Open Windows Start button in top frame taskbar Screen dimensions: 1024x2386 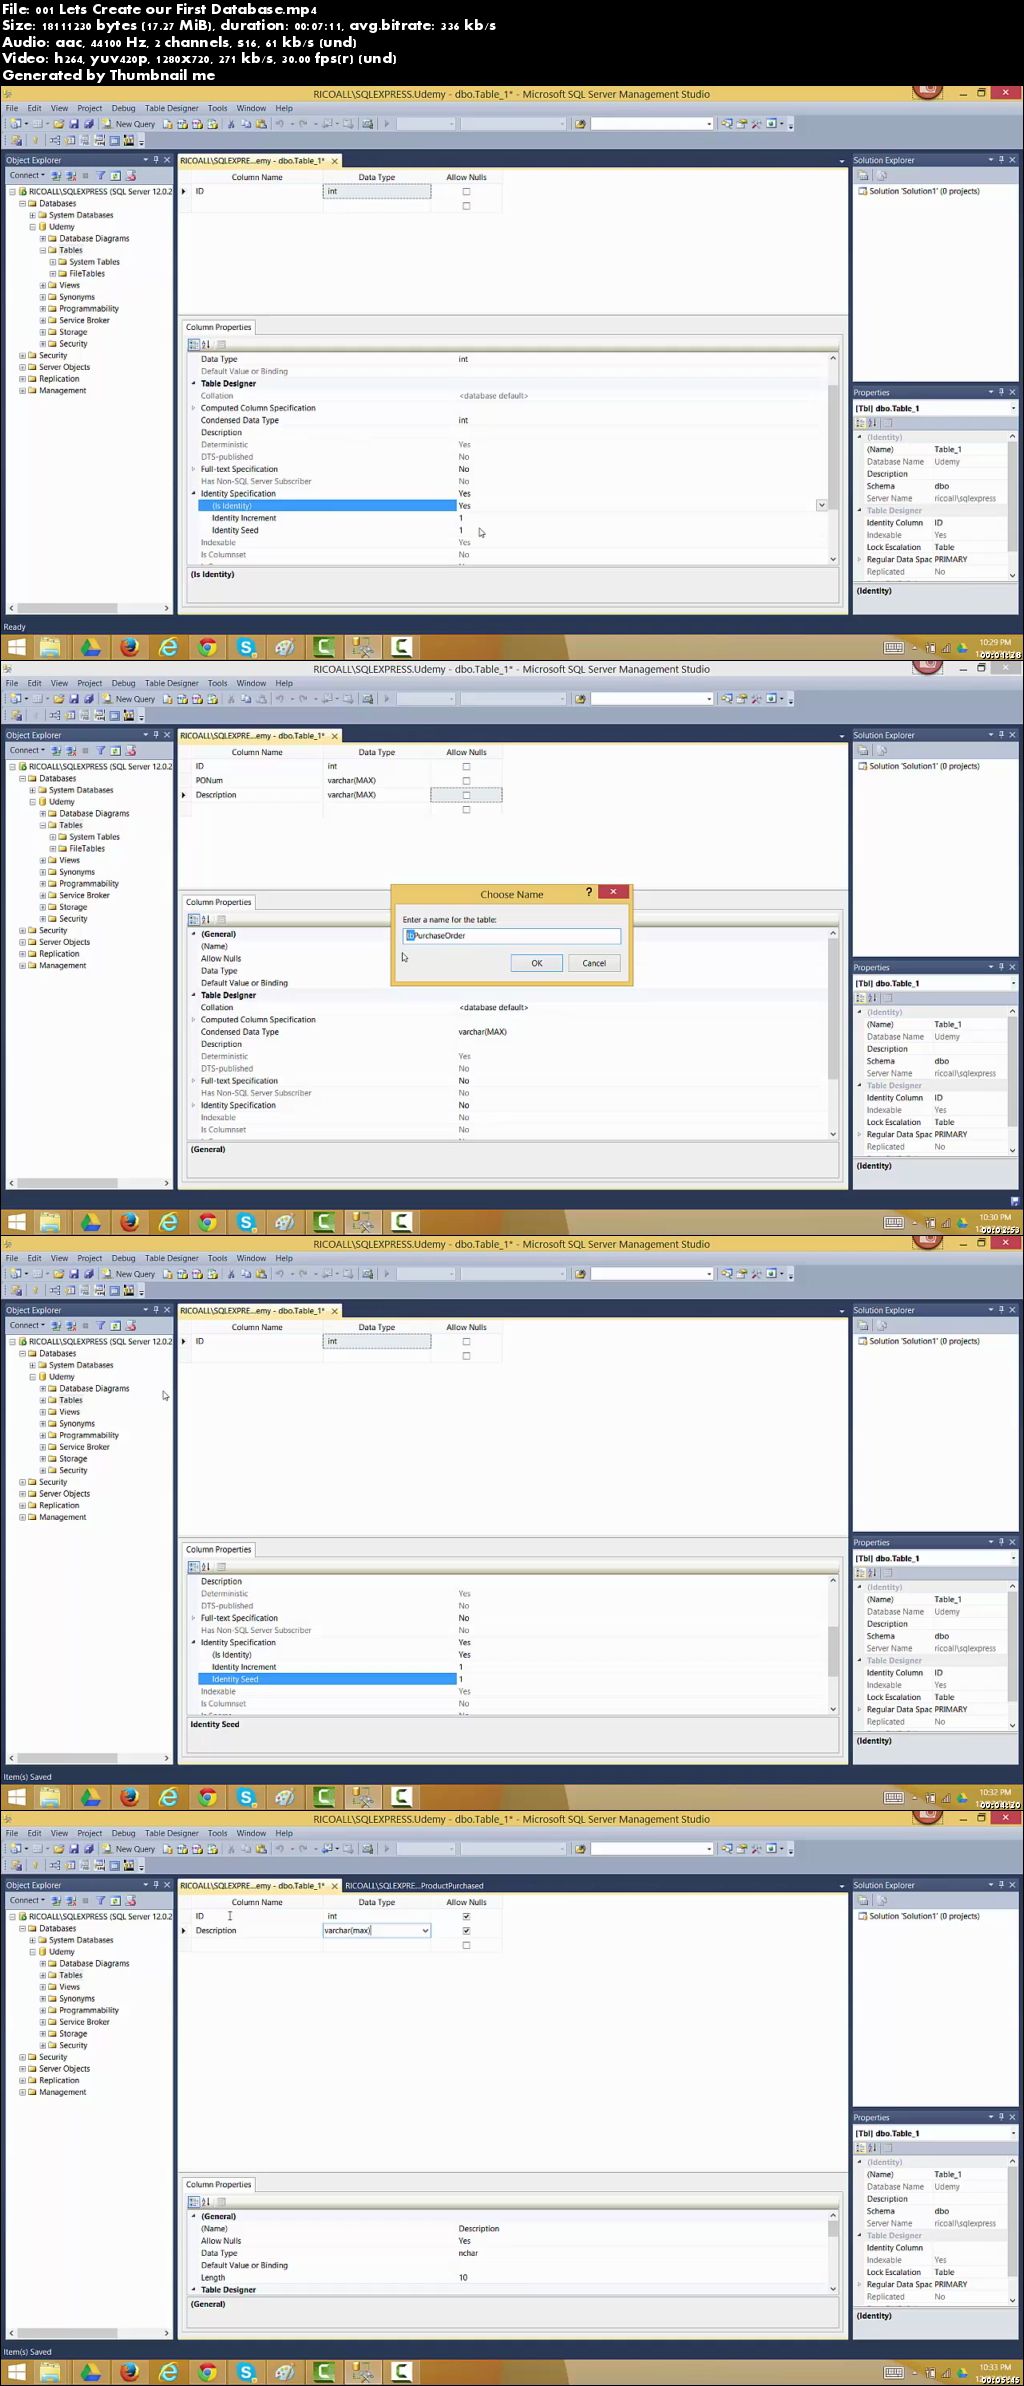pos(17,647)
